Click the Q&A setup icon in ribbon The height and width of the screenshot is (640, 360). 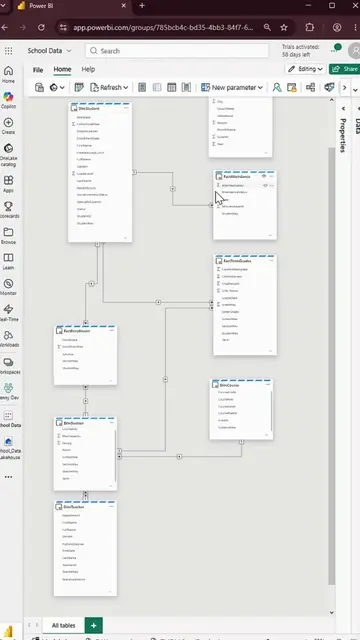coord(329,87)
